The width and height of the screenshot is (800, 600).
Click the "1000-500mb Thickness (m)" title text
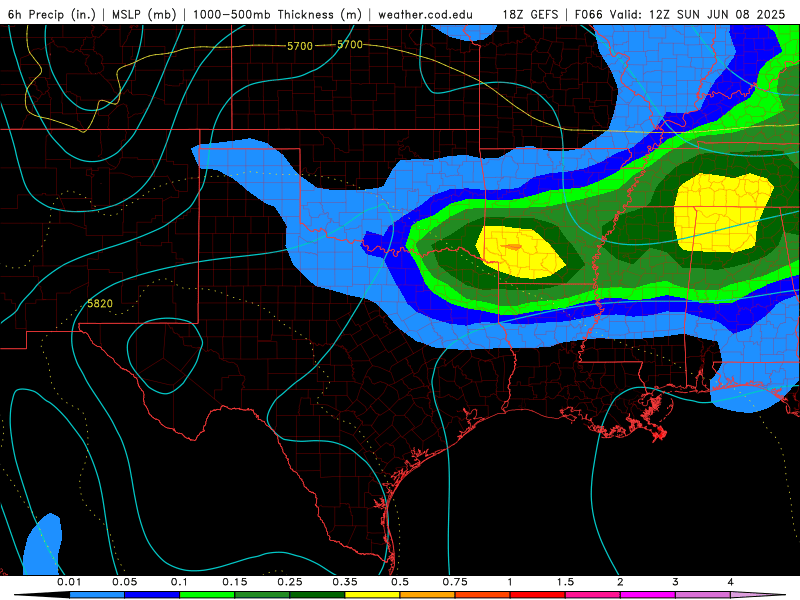click(x=277, y=14)
